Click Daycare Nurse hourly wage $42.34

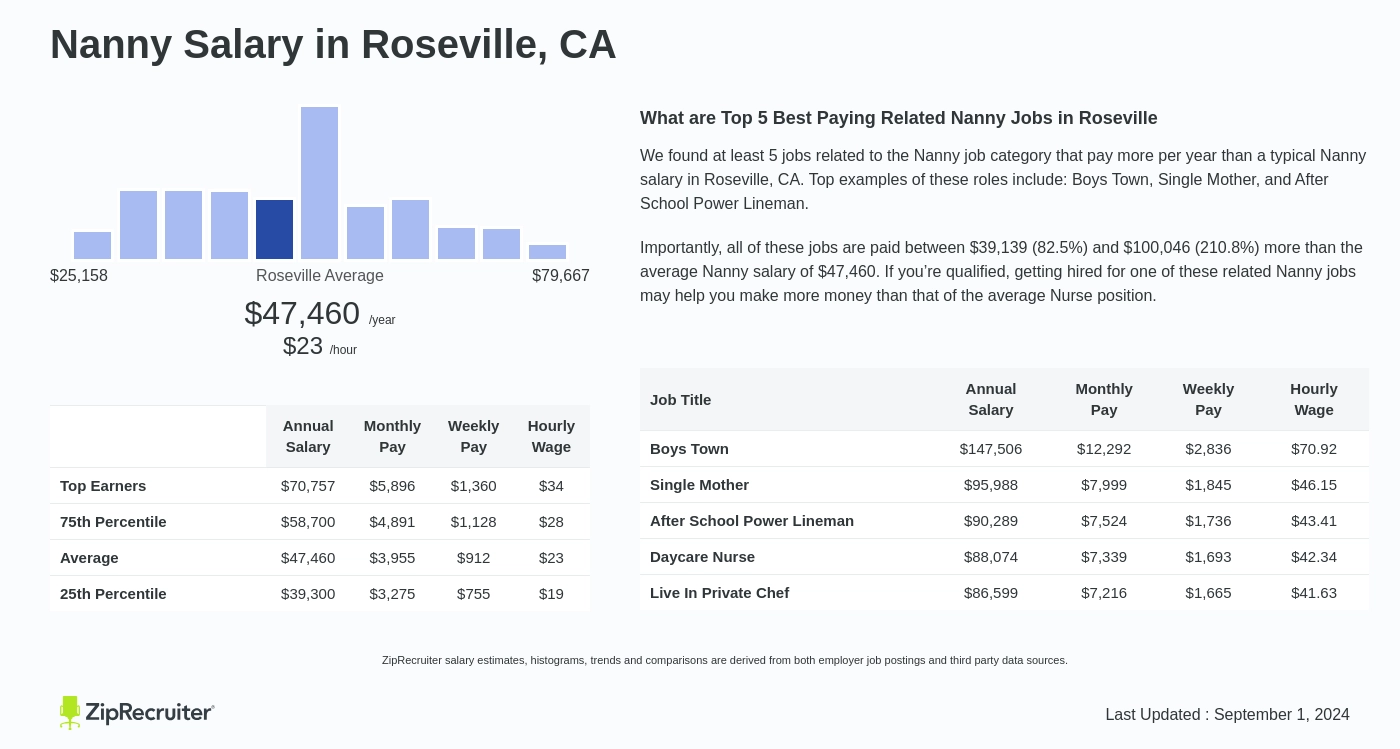tap(1314, 557)
